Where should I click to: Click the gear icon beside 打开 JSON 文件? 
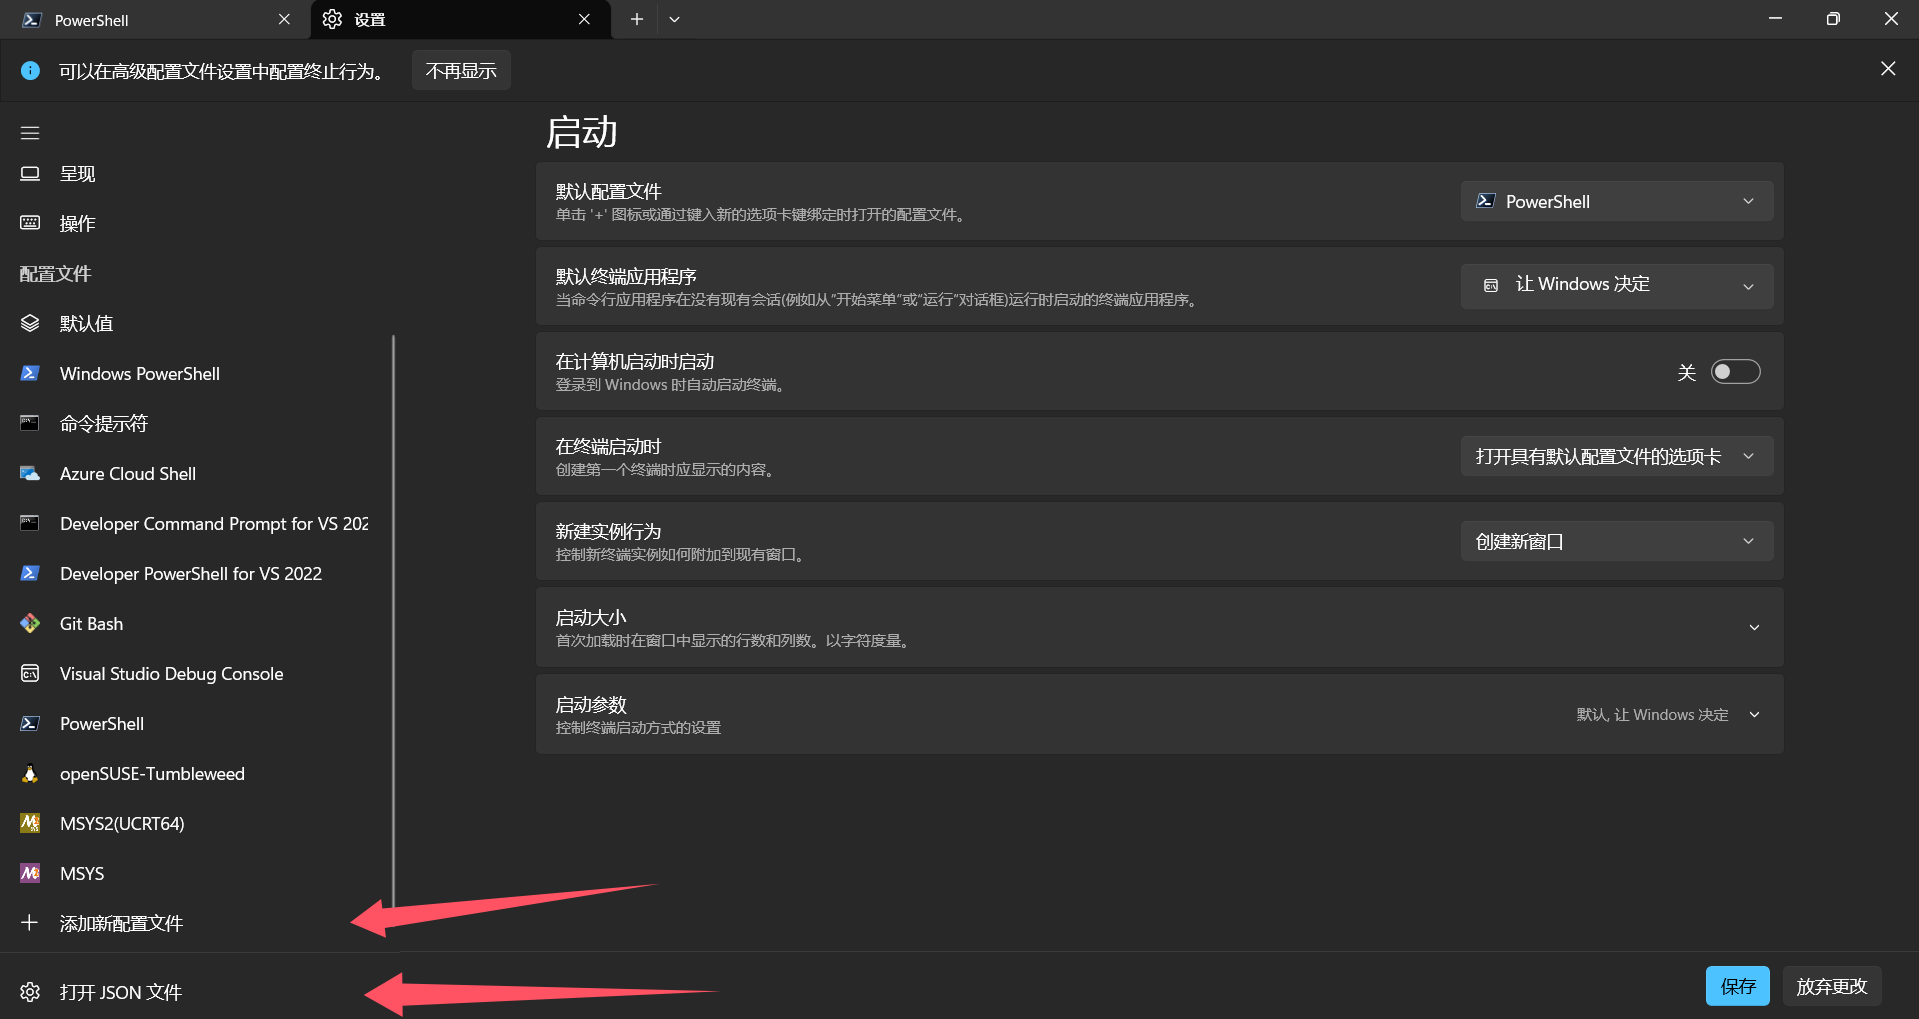(29, 991)
